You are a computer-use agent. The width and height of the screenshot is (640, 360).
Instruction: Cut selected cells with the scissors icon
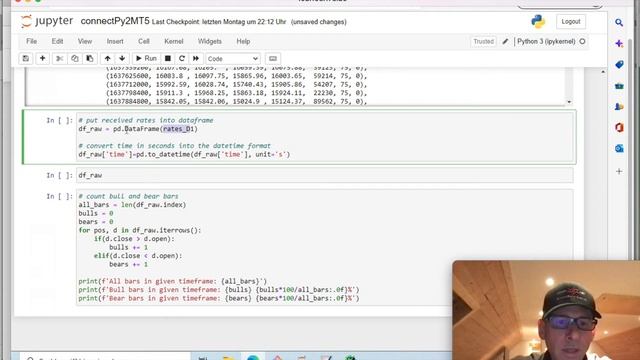tap(60, 58)
